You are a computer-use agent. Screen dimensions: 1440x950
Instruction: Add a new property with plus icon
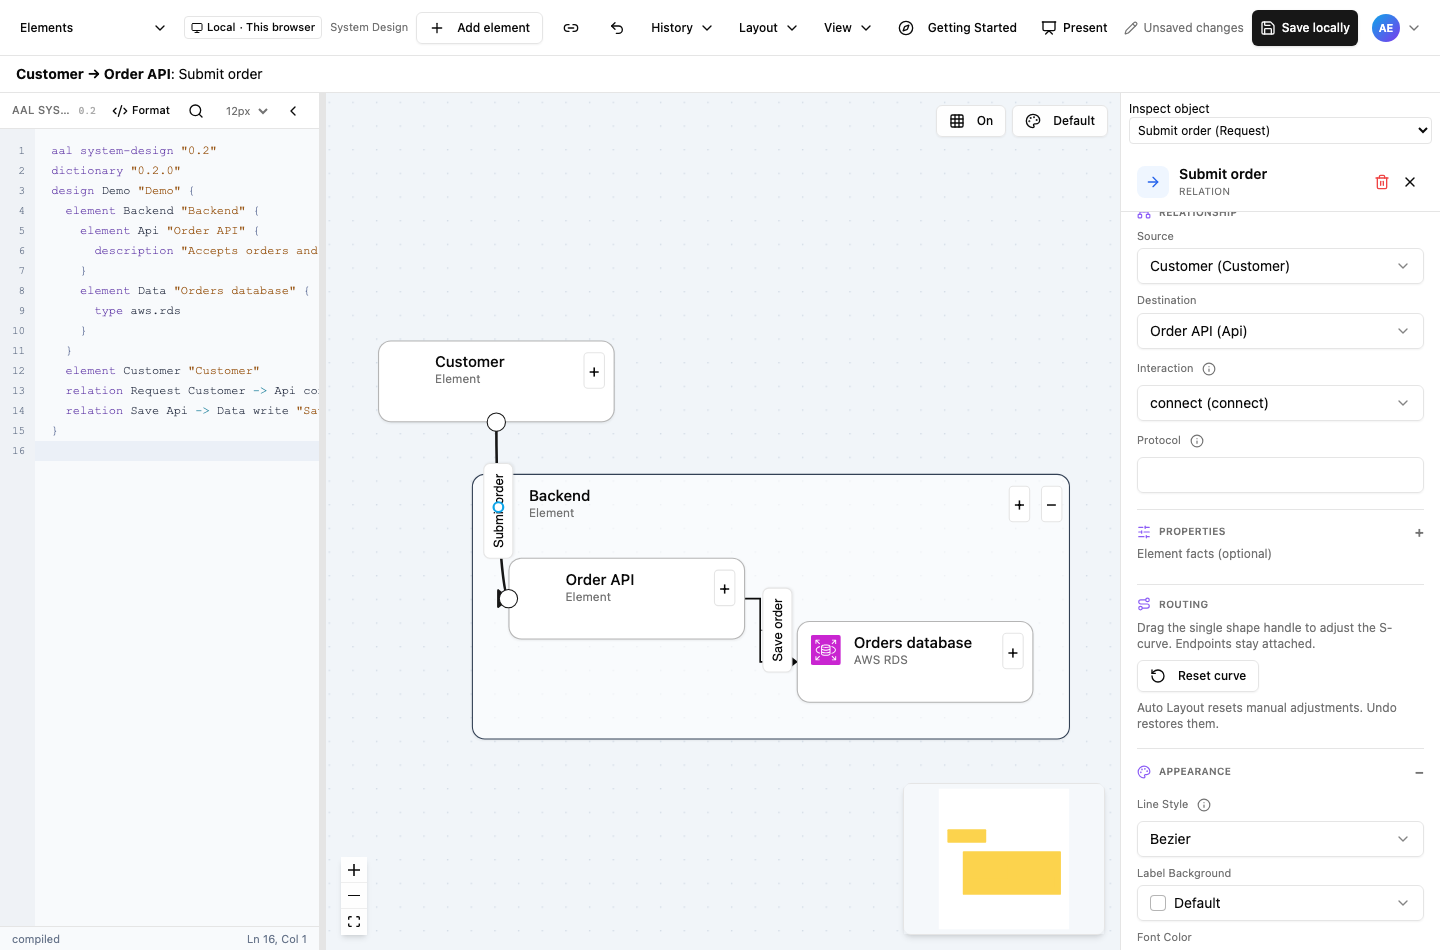1419,533
